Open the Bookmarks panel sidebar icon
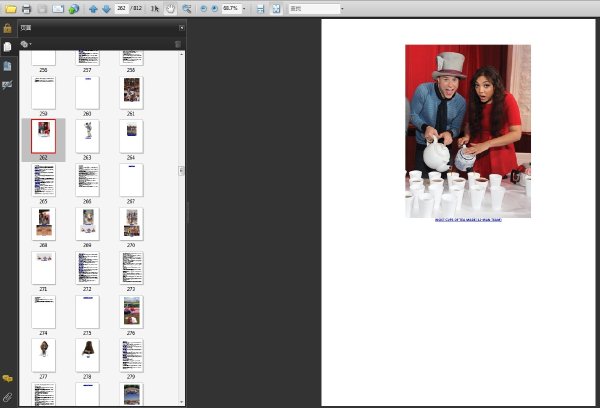600x408 pixels. 7,66
